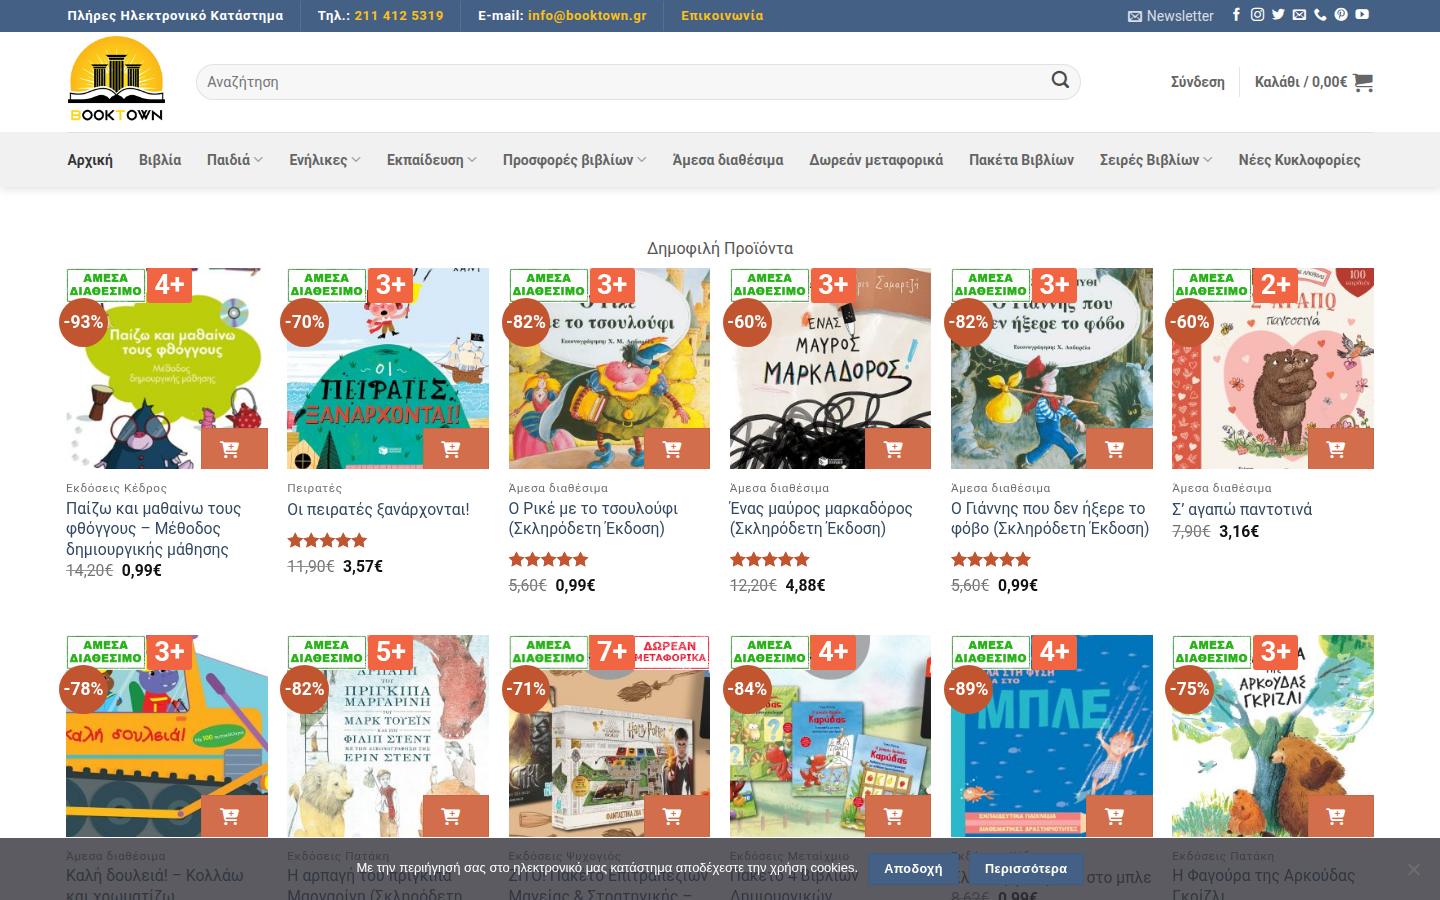This screenshot has width=1440, height=900.
Task: Add 'Ένας μαύρος μαρκαδόρος' to cart
Action: coord(897,449)
